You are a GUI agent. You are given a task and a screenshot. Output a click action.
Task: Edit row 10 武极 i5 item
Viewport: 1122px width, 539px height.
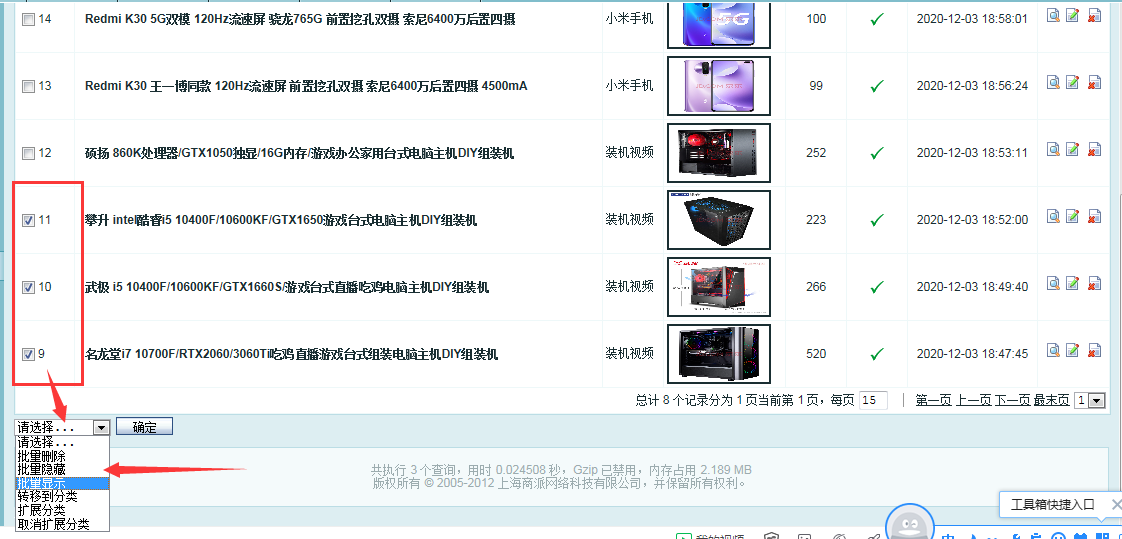[1072, 283]
